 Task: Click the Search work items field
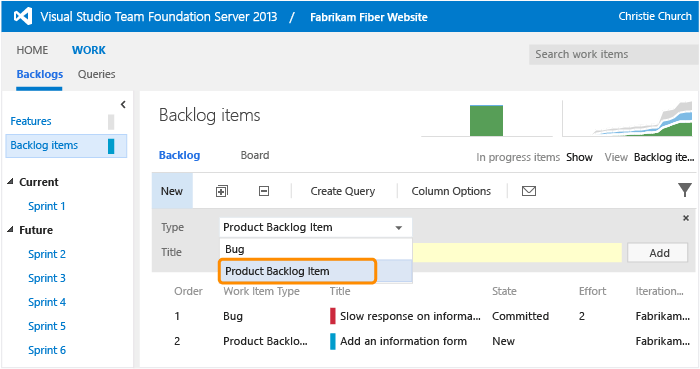614,54
